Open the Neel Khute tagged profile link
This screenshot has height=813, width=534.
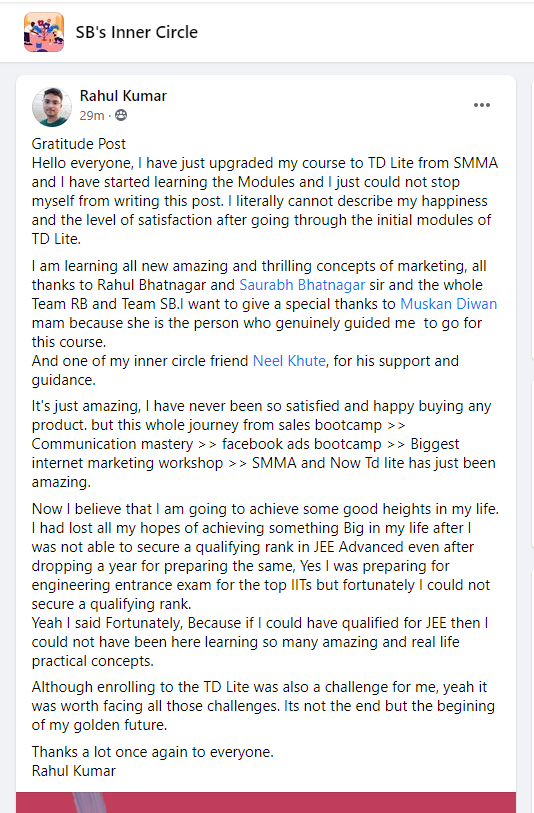(289, 361)
